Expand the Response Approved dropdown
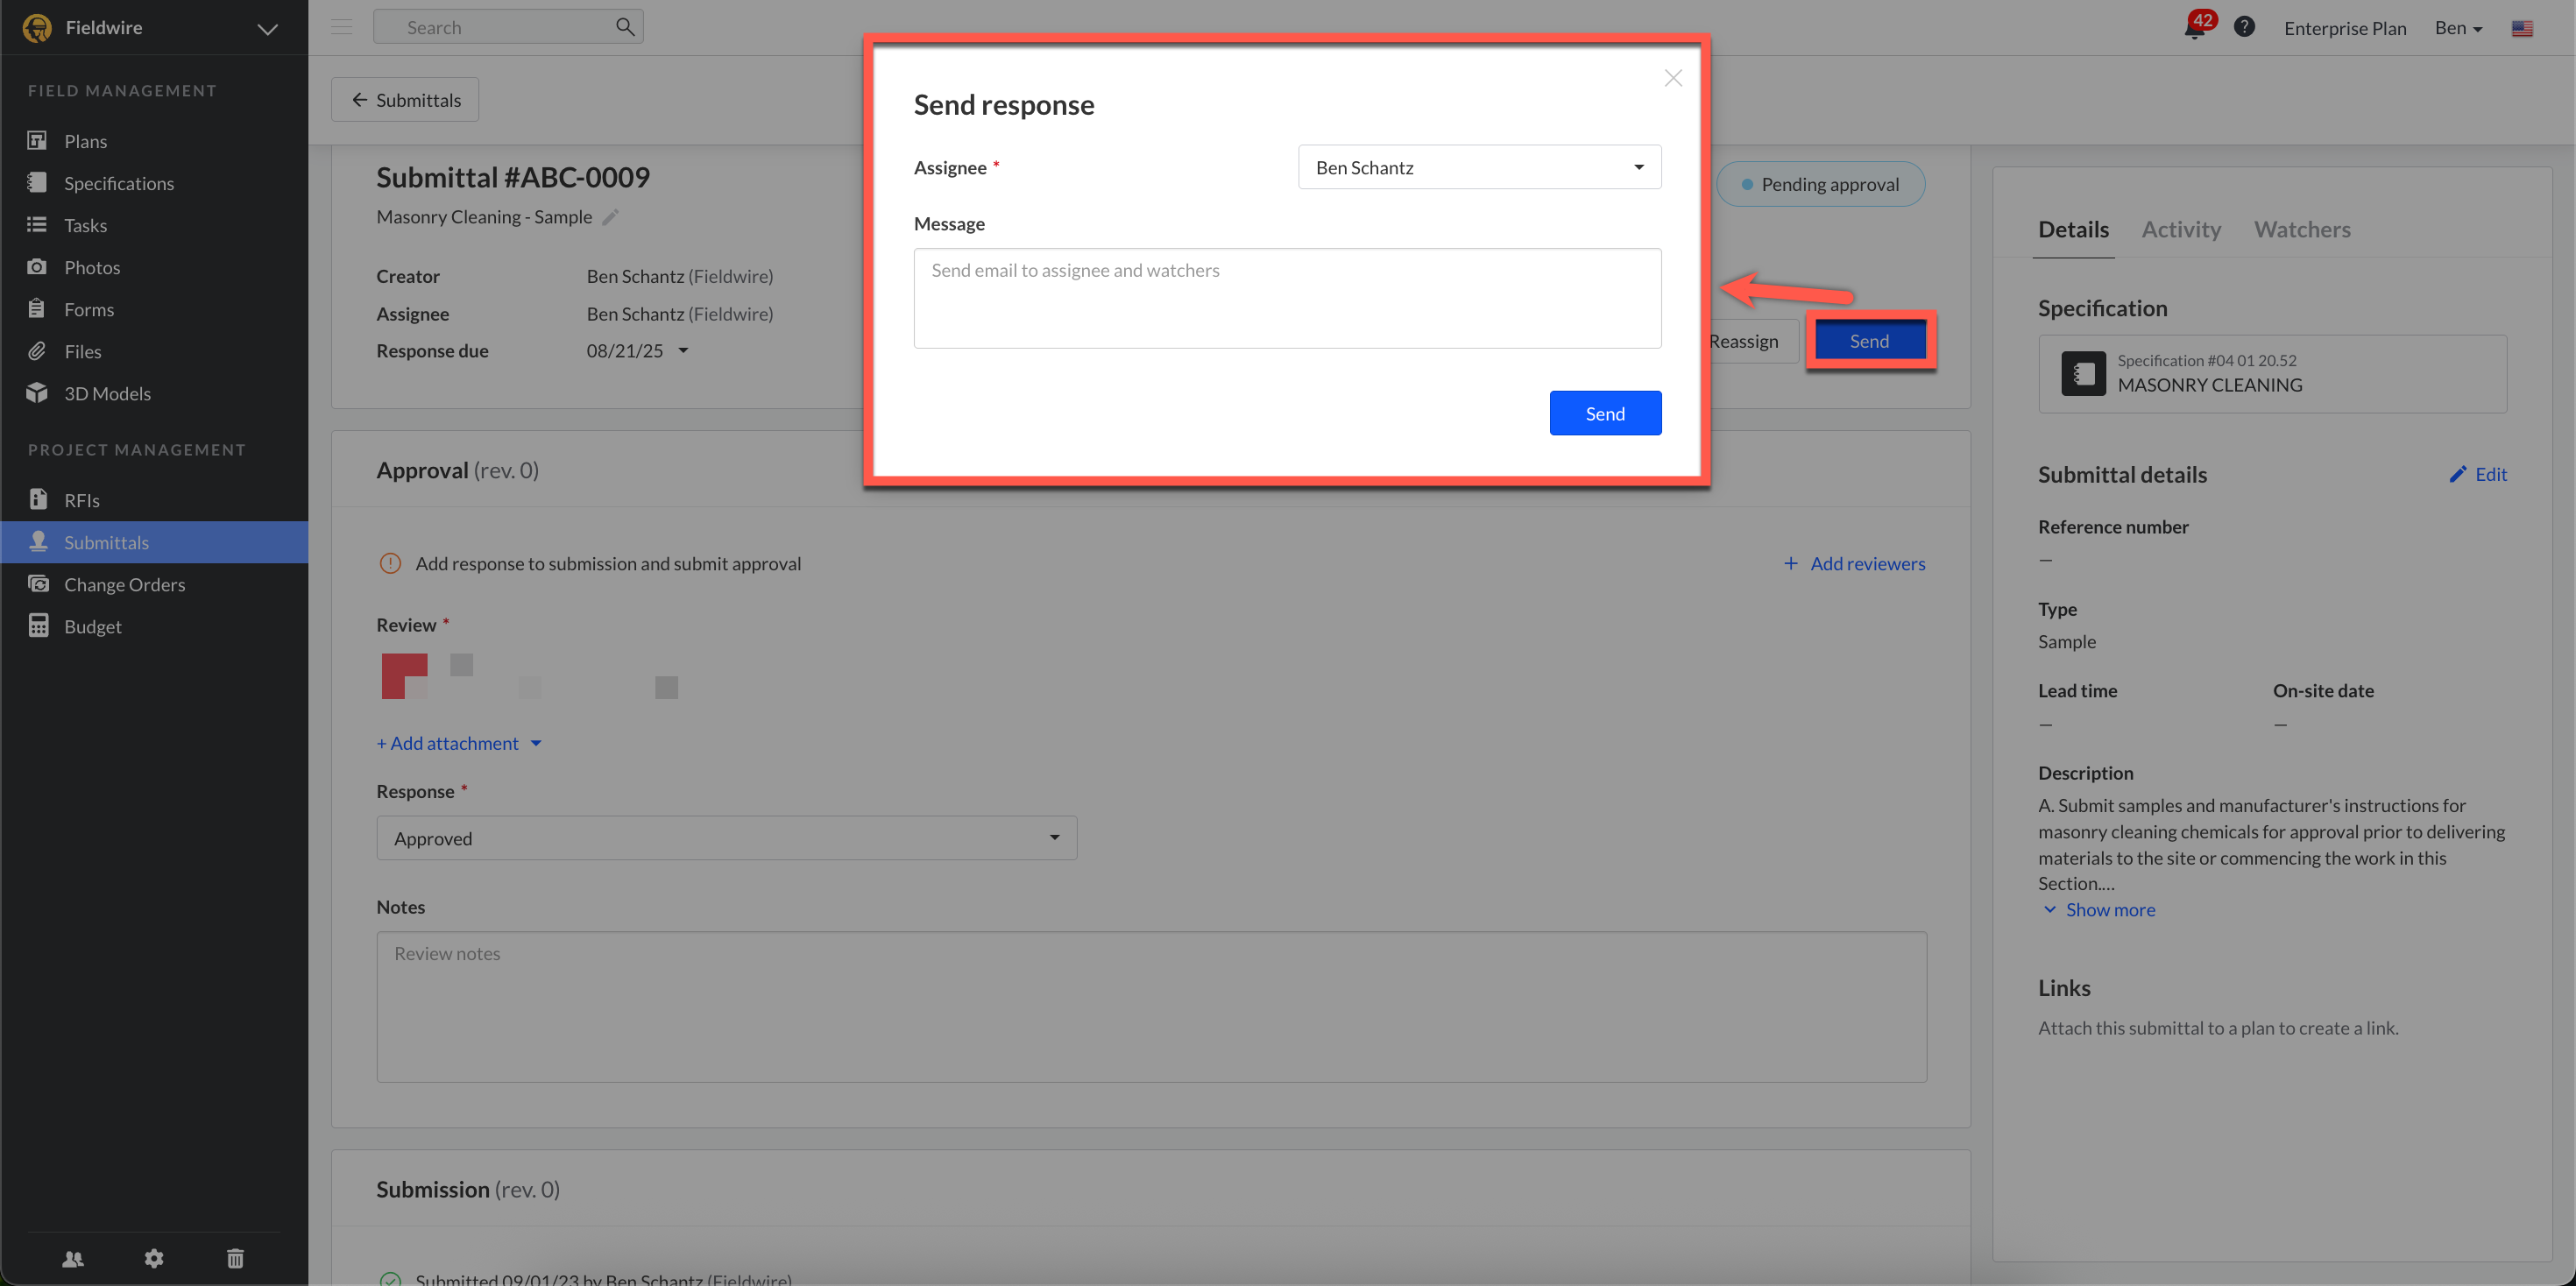The height and width of the screenshot is (1286, 2576). [x=726, y=838]
